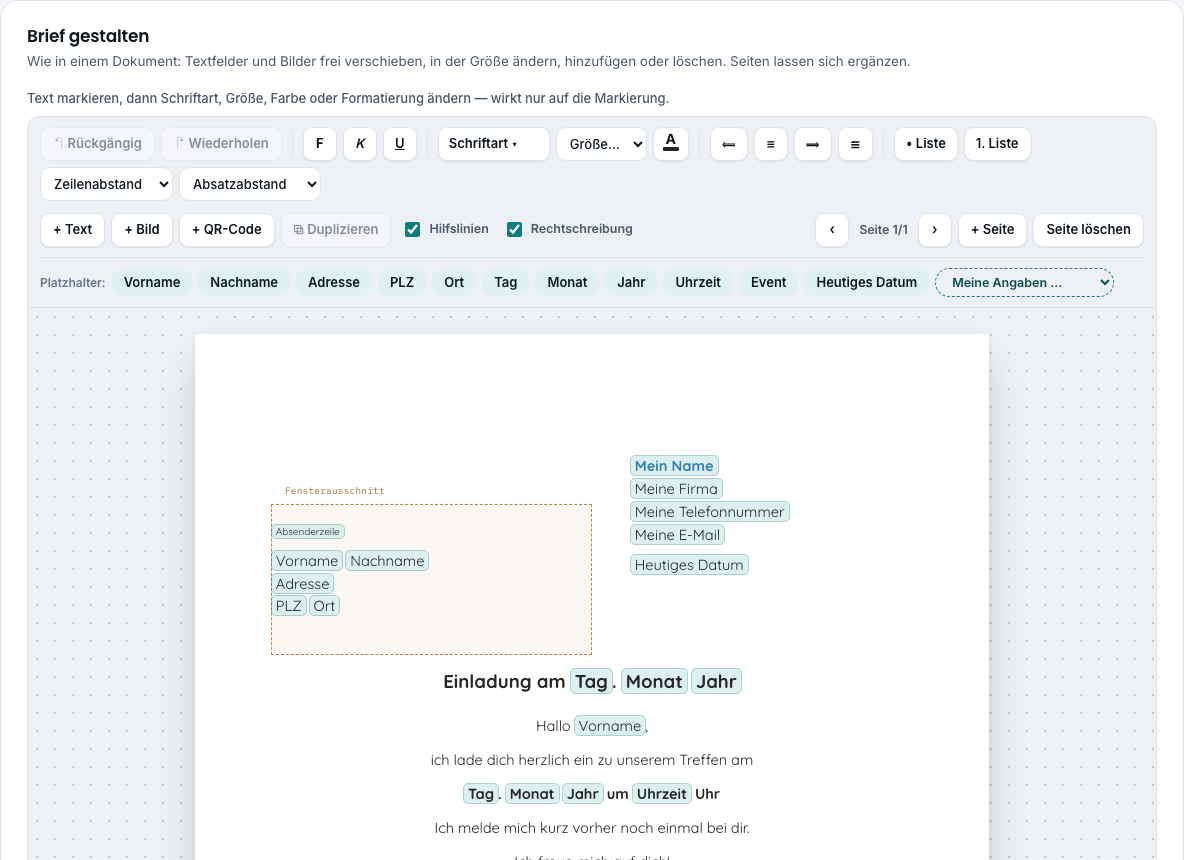The image size is (1184, 860).
Task: Toggle italic formatting with the K button
Action: point(360,143)
